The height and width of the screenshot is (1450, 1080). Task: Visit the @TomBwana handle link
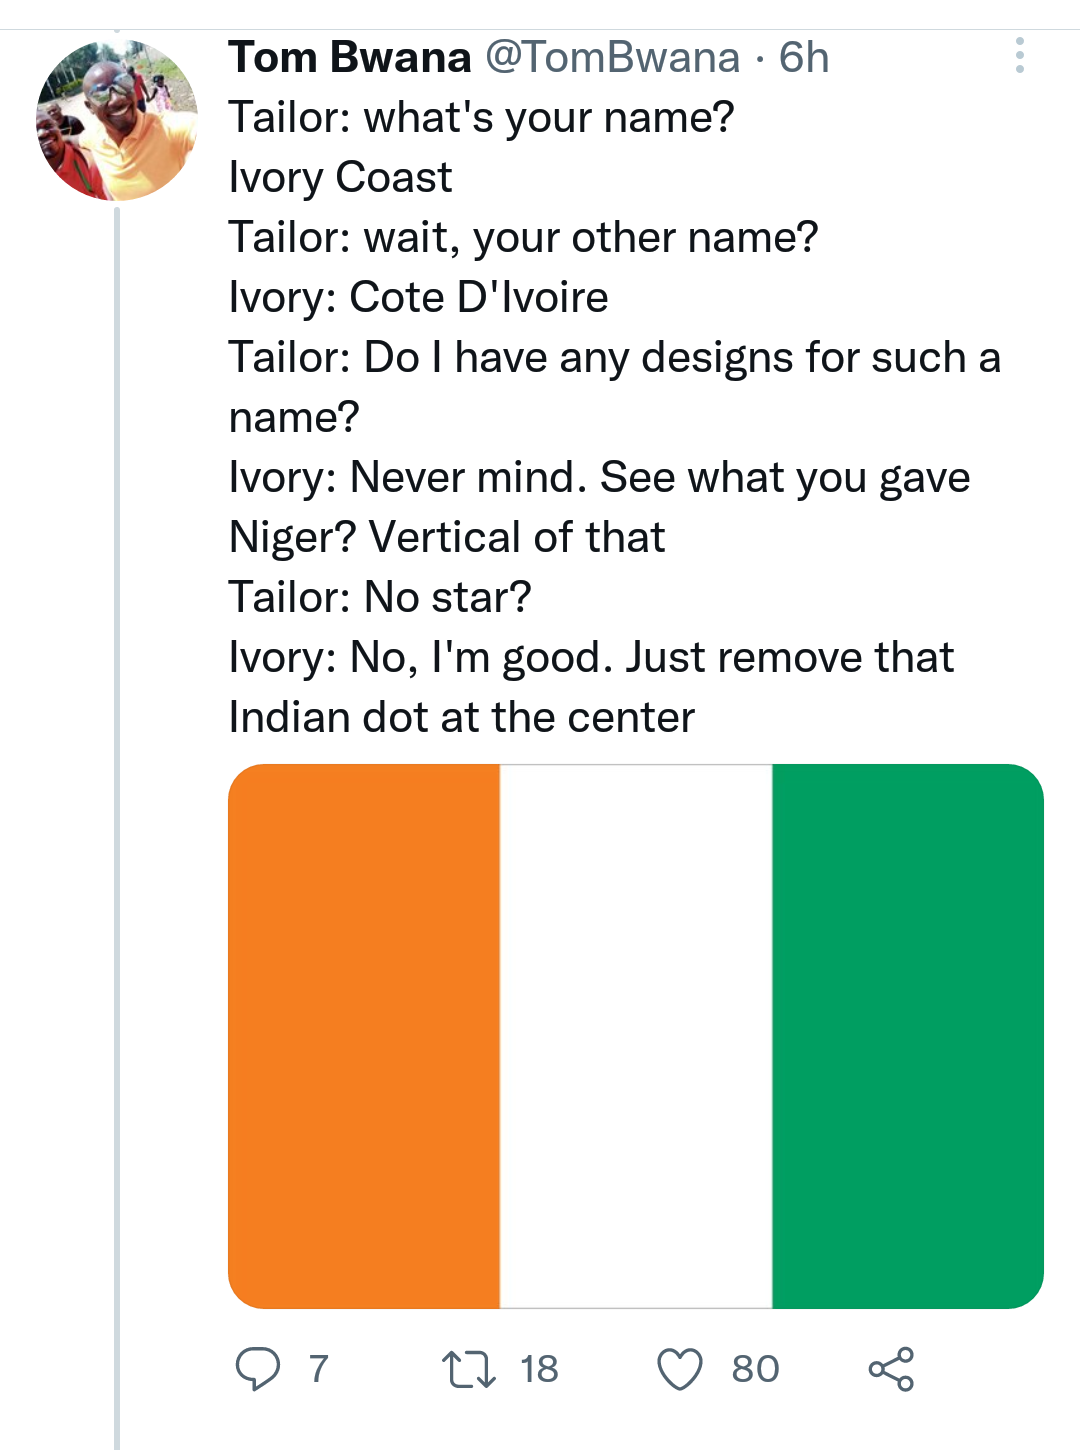pyautogui.click(x=612, y=58)
